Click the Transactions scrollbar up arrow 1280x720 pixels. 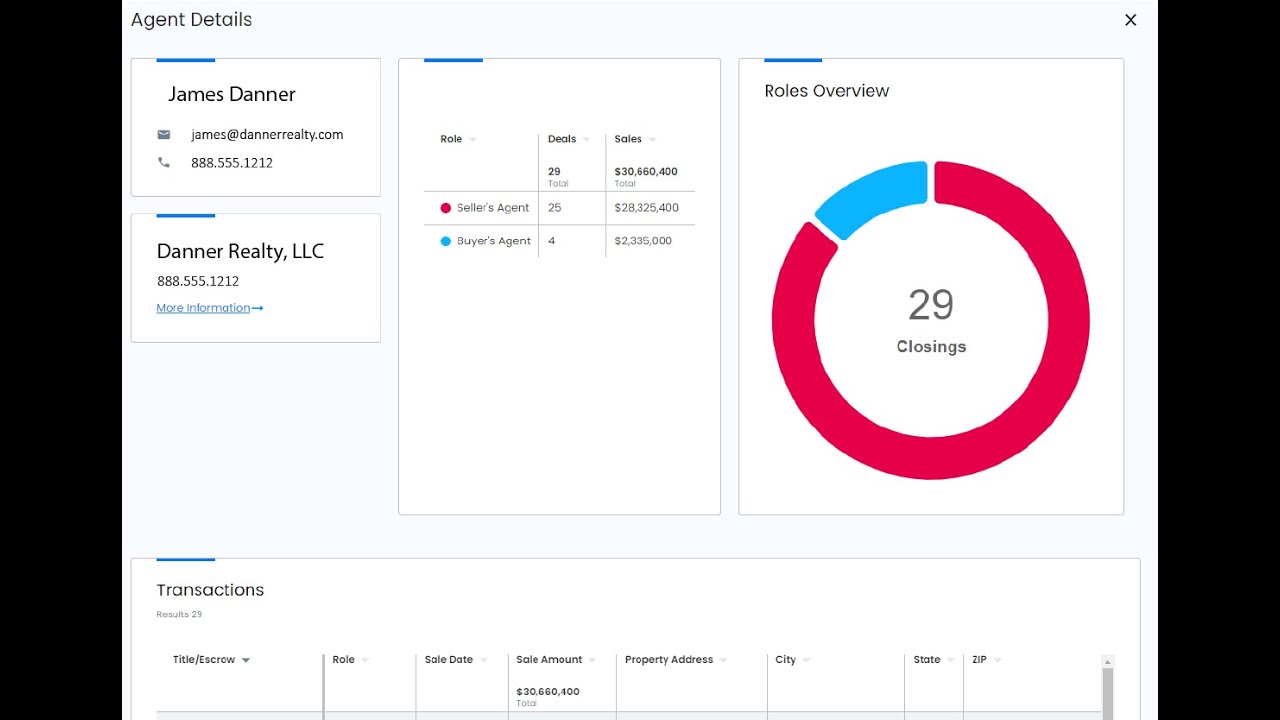[1107, 661]
